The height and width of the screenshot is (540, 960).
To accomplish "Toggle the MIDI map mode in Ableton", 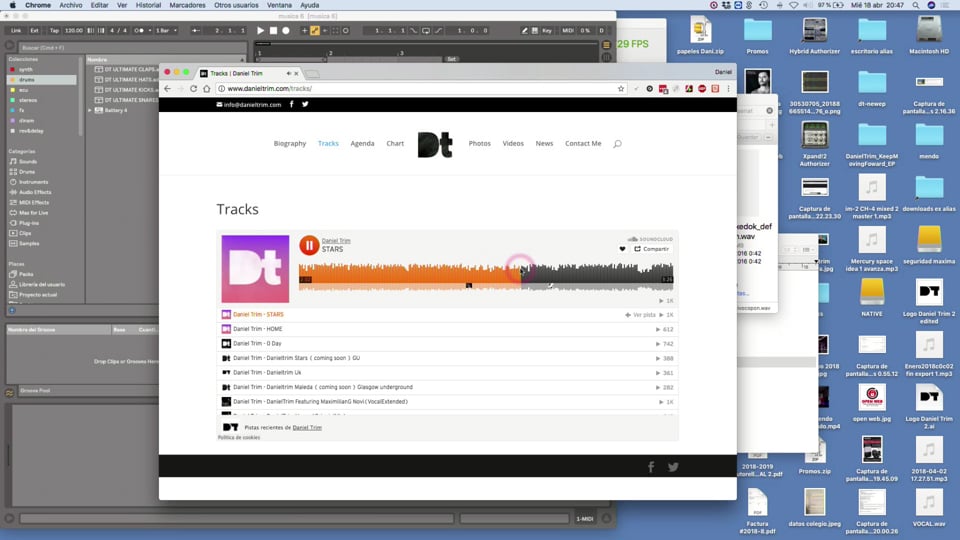I will pos(568,30).
